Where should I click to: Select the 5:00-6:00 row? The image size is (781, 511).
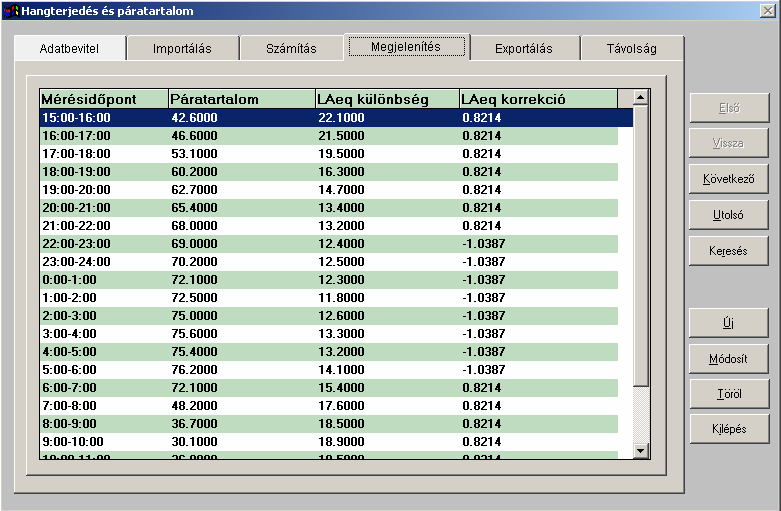point(329,370)
